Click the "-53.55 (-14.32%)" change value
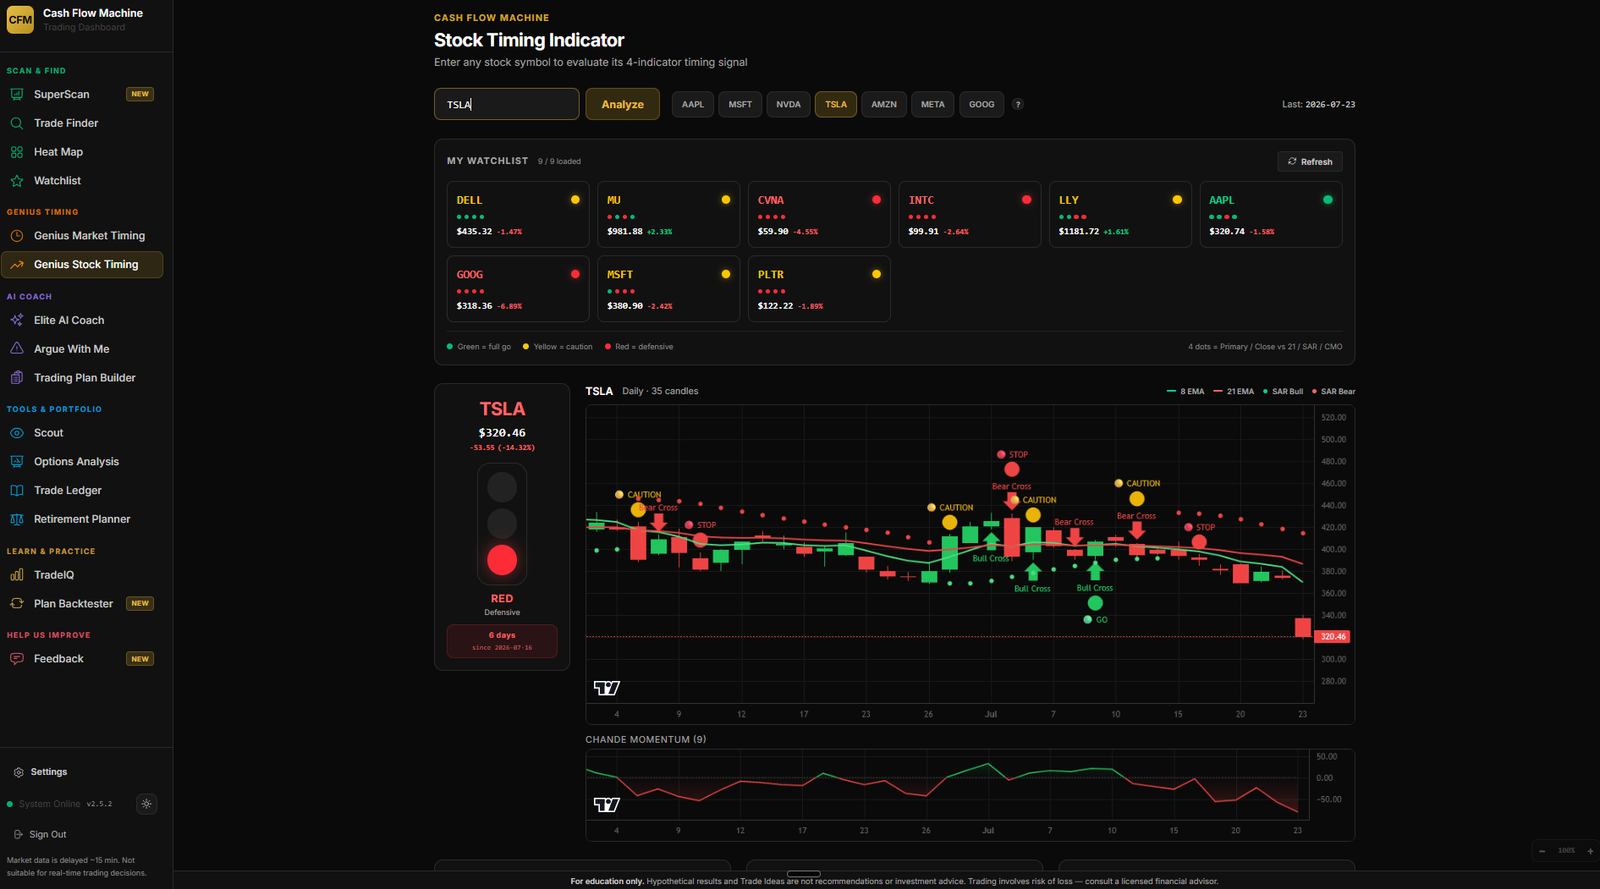 pos(502,448)
